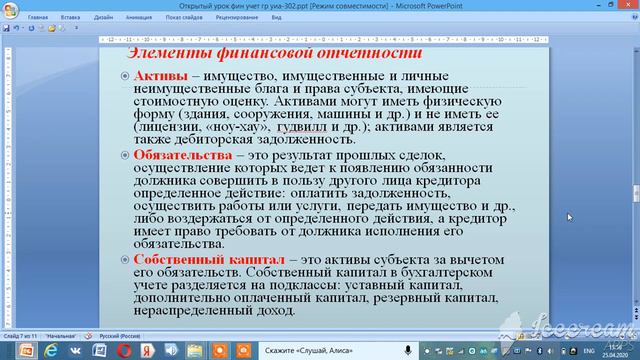The image size is (640, 360).
Task: Go to the Анимация ribbon tab
Action: tap(139, 18)
